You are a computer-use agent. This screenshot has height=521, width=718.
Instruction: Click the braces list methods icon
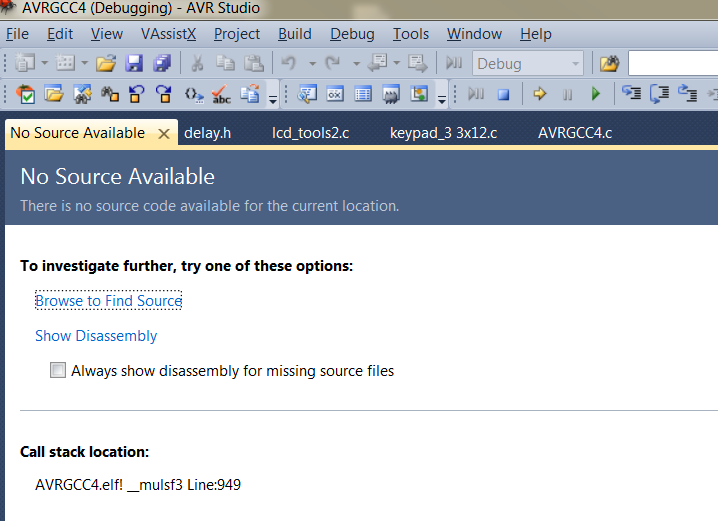194,95
